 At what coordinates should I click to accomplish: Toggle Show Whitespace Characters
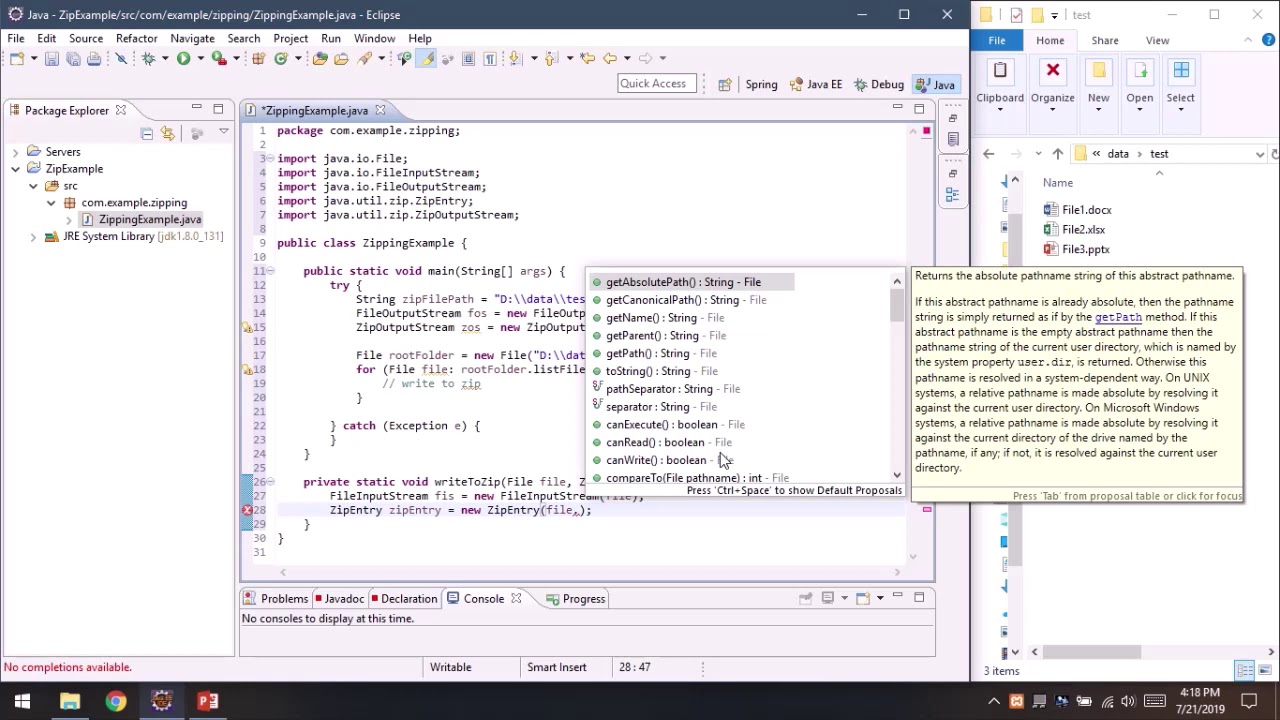click(490, 58)
